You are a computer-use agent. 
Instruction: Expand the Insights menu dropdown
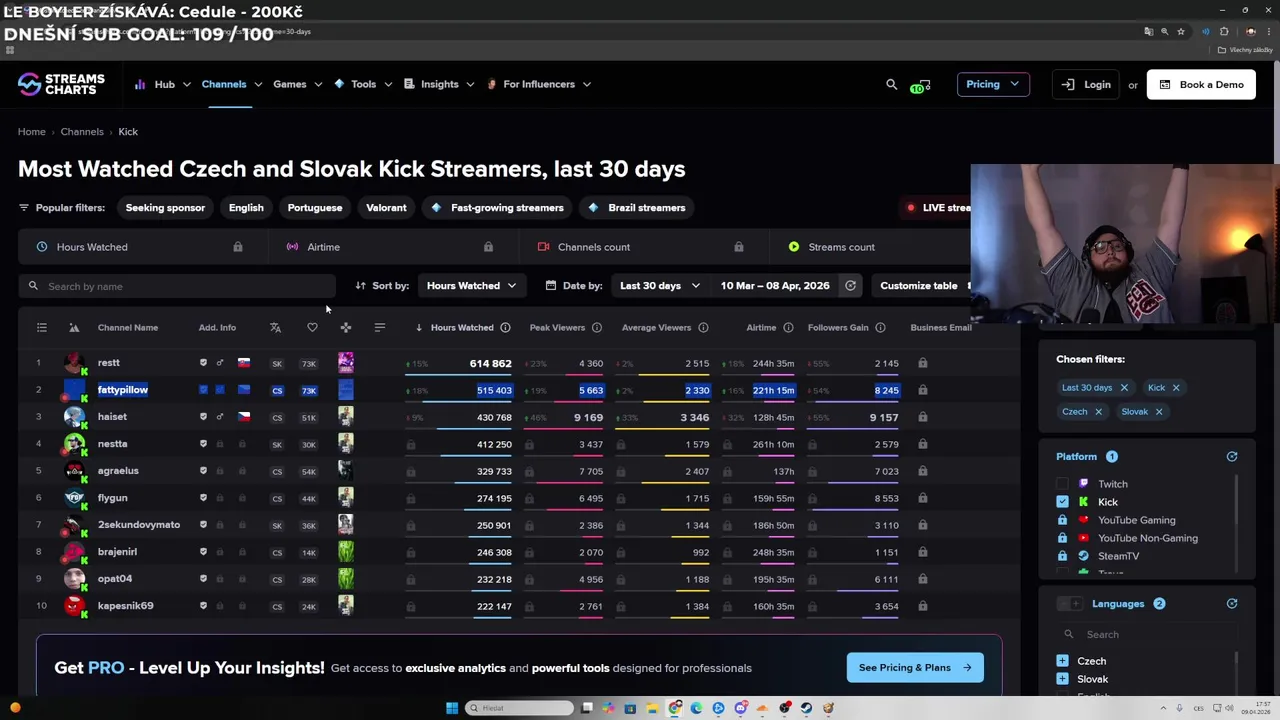tap(439, 85)
